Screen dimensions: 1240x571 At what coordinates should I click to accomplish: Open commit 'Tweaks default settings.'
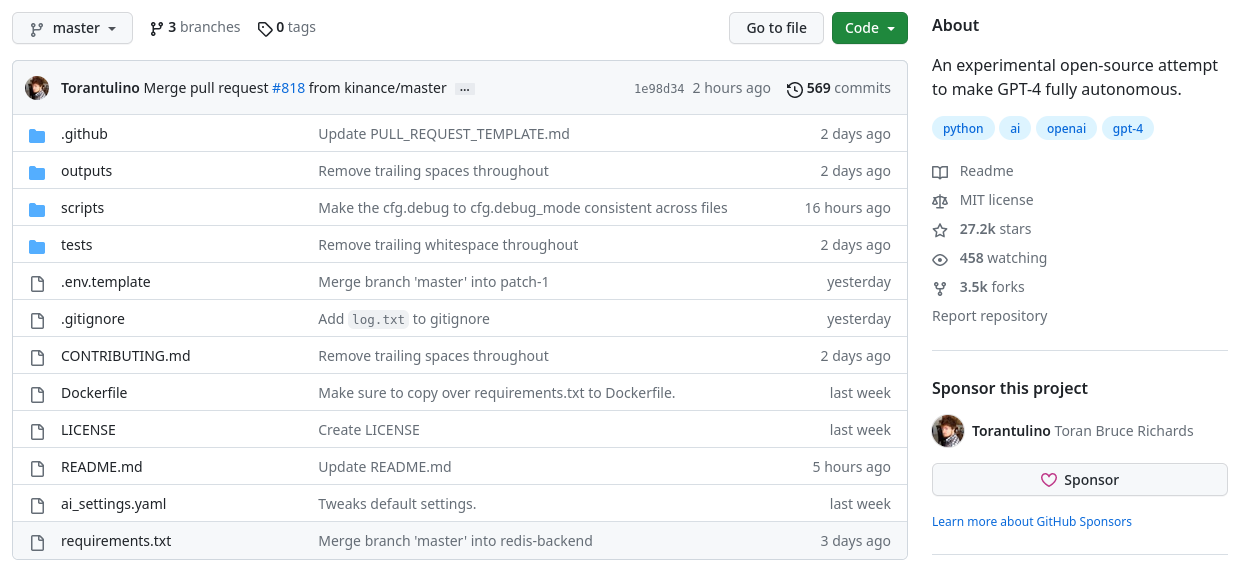397,504
